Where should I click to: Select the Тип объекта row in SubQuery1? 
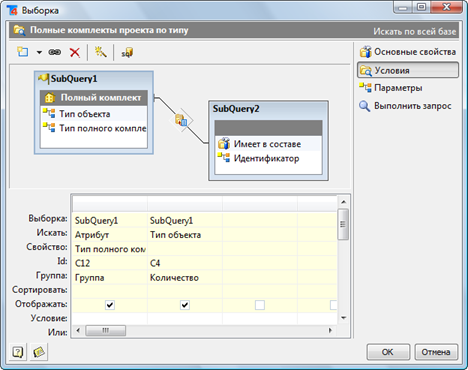94,114
